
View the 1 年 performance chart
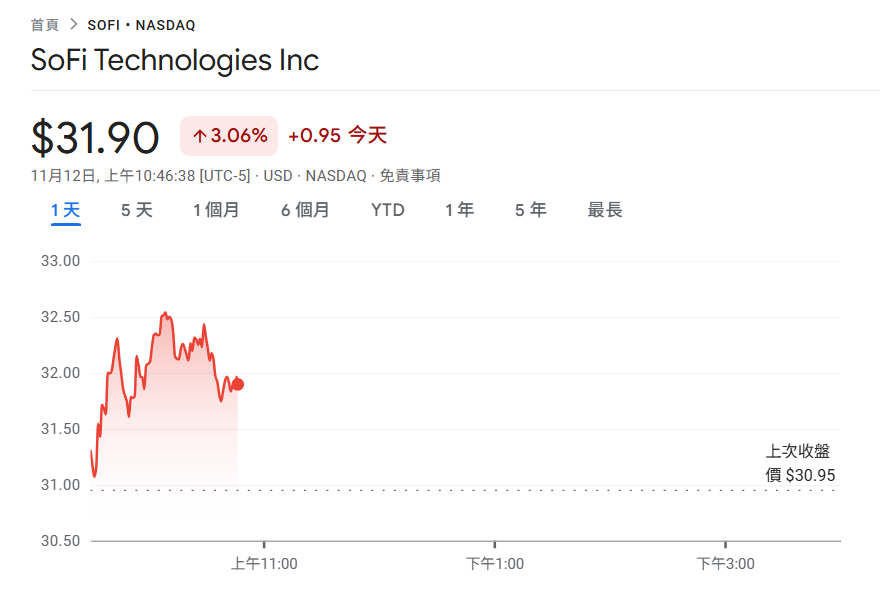(459, 210)
